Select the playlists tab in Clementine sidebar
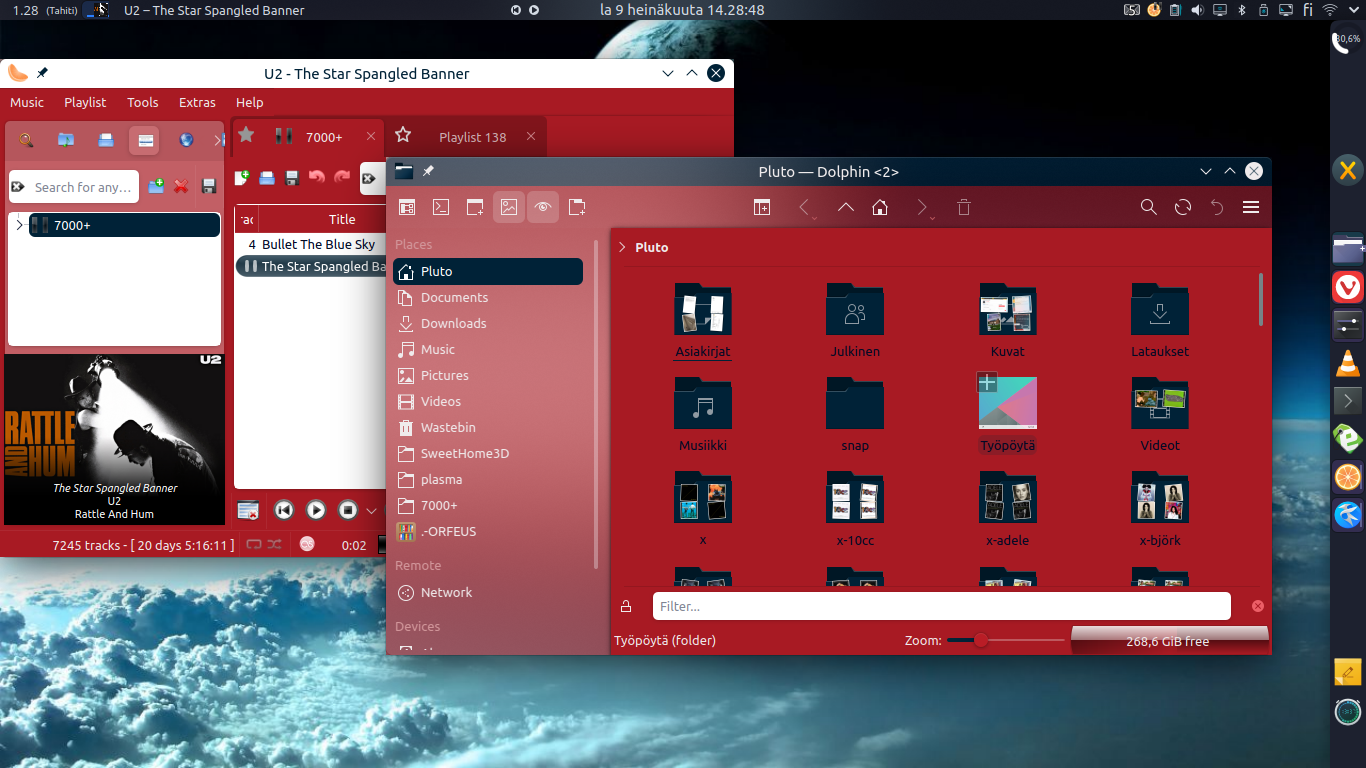Image resolution: width=1366 pixels, height=768 pixels. coord(144,140)
